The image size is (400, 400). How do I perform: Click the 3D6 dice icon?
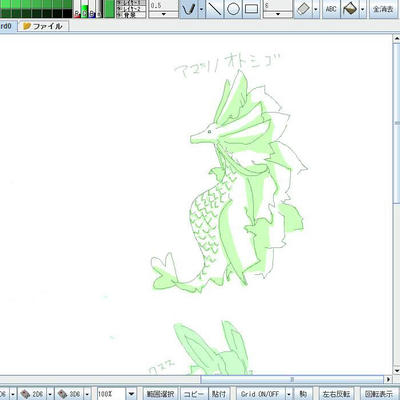point(70,394)
